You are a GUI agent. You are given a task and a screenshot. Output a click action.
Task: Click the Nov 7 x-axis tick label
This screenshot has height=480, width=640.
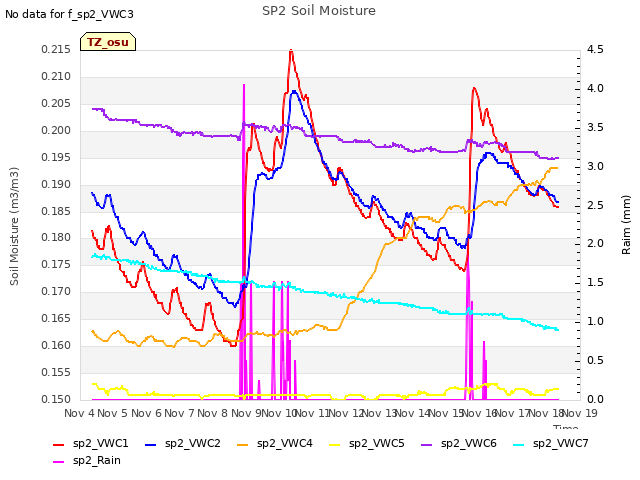coord(179,413)
